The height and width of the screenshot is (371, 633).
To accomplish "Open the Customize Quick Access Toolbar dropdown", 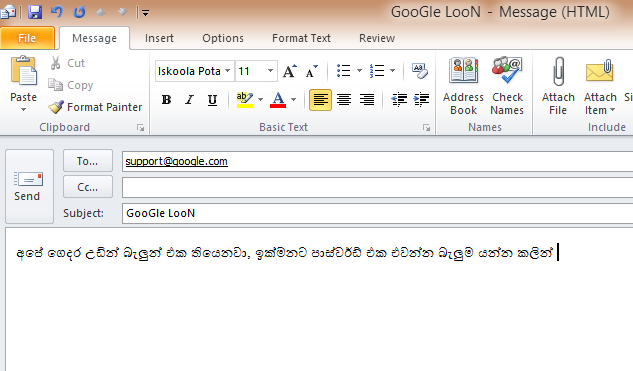I will point(145,13).
